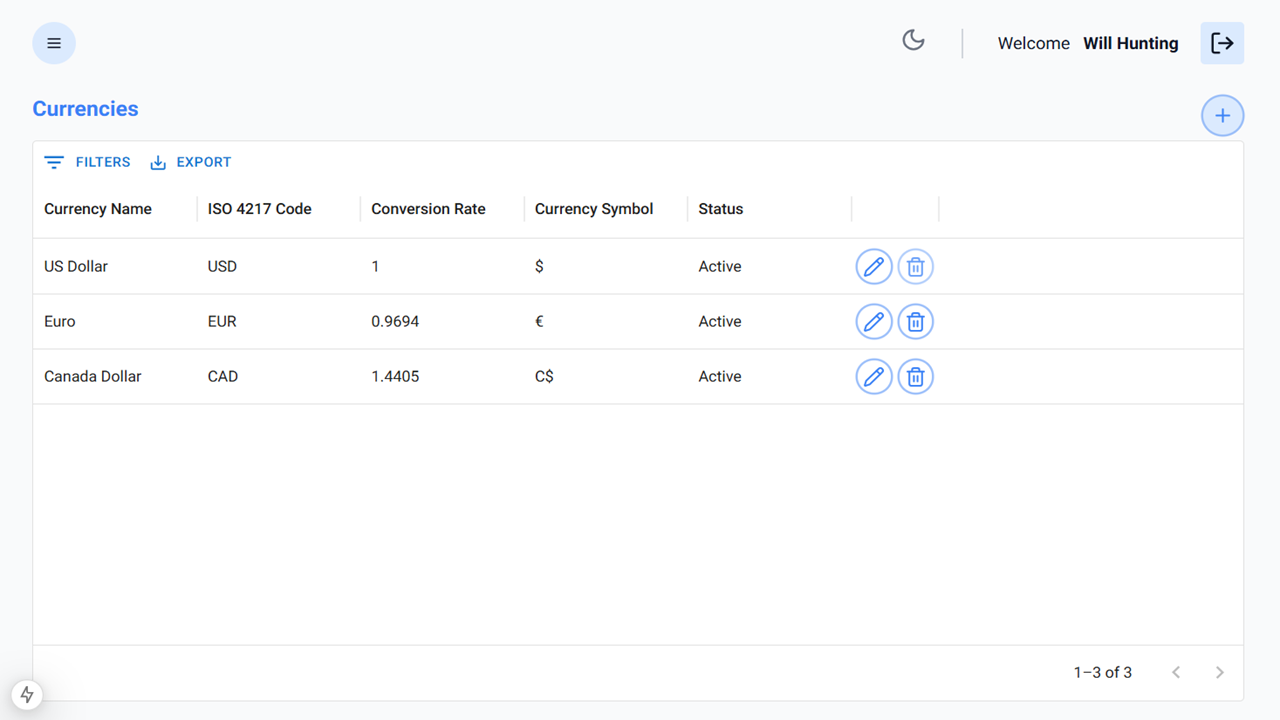Sort by the Currency Name column
The image size is (1280, 720).
coord(97,208)
